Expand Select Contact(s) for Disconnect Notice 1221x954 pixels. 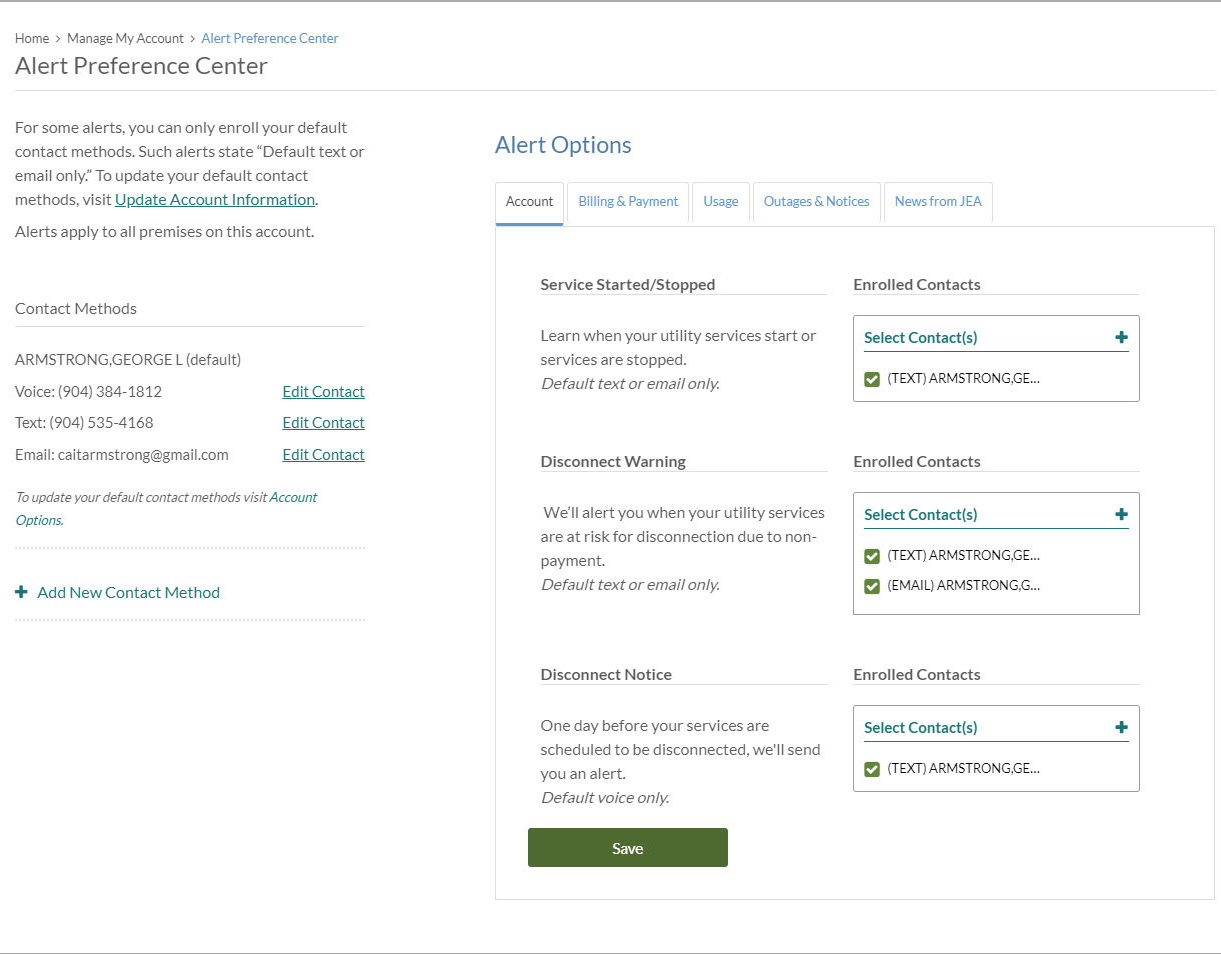pos(1121,728)
